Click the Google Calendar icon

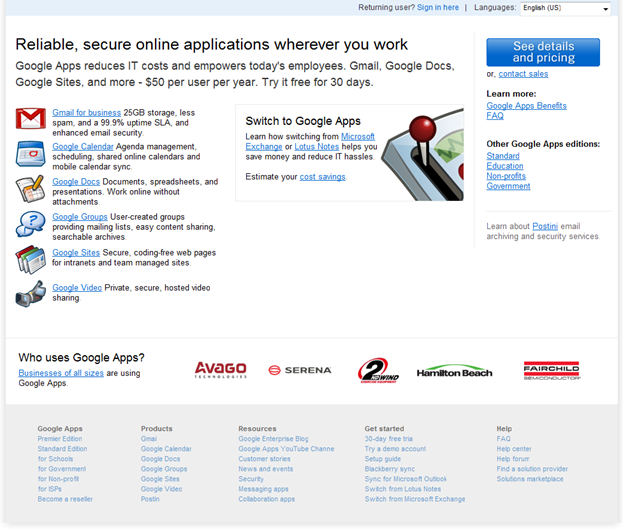tap(31, 154)
